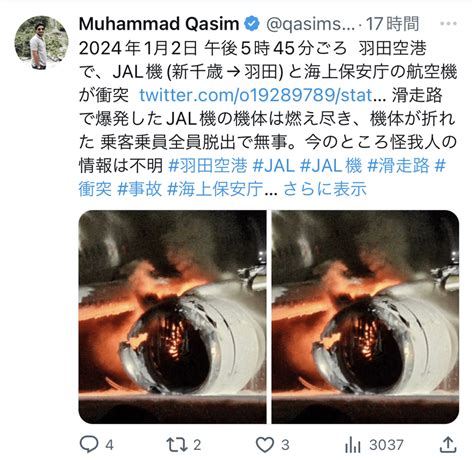The width and height of the screenshot is (474, 460).
Task: Click the #JAL hashtag
Action: coord(274,166)
